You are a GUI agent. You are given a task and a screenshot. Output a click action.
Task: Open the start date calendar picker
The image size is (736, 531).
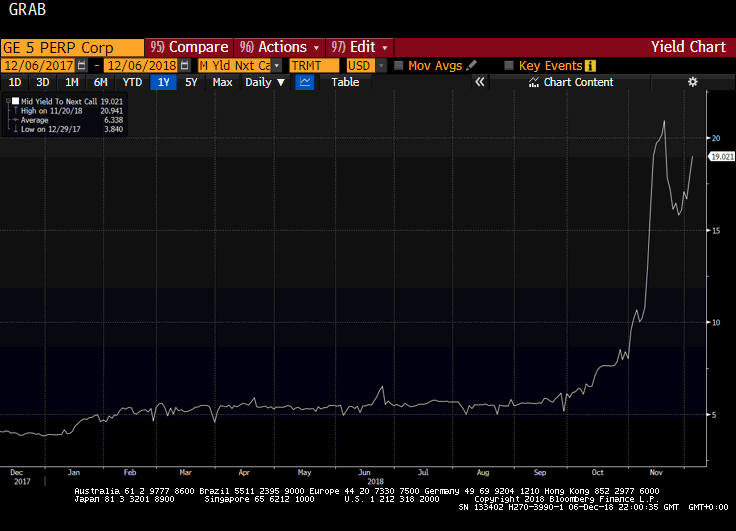point(82,66)
